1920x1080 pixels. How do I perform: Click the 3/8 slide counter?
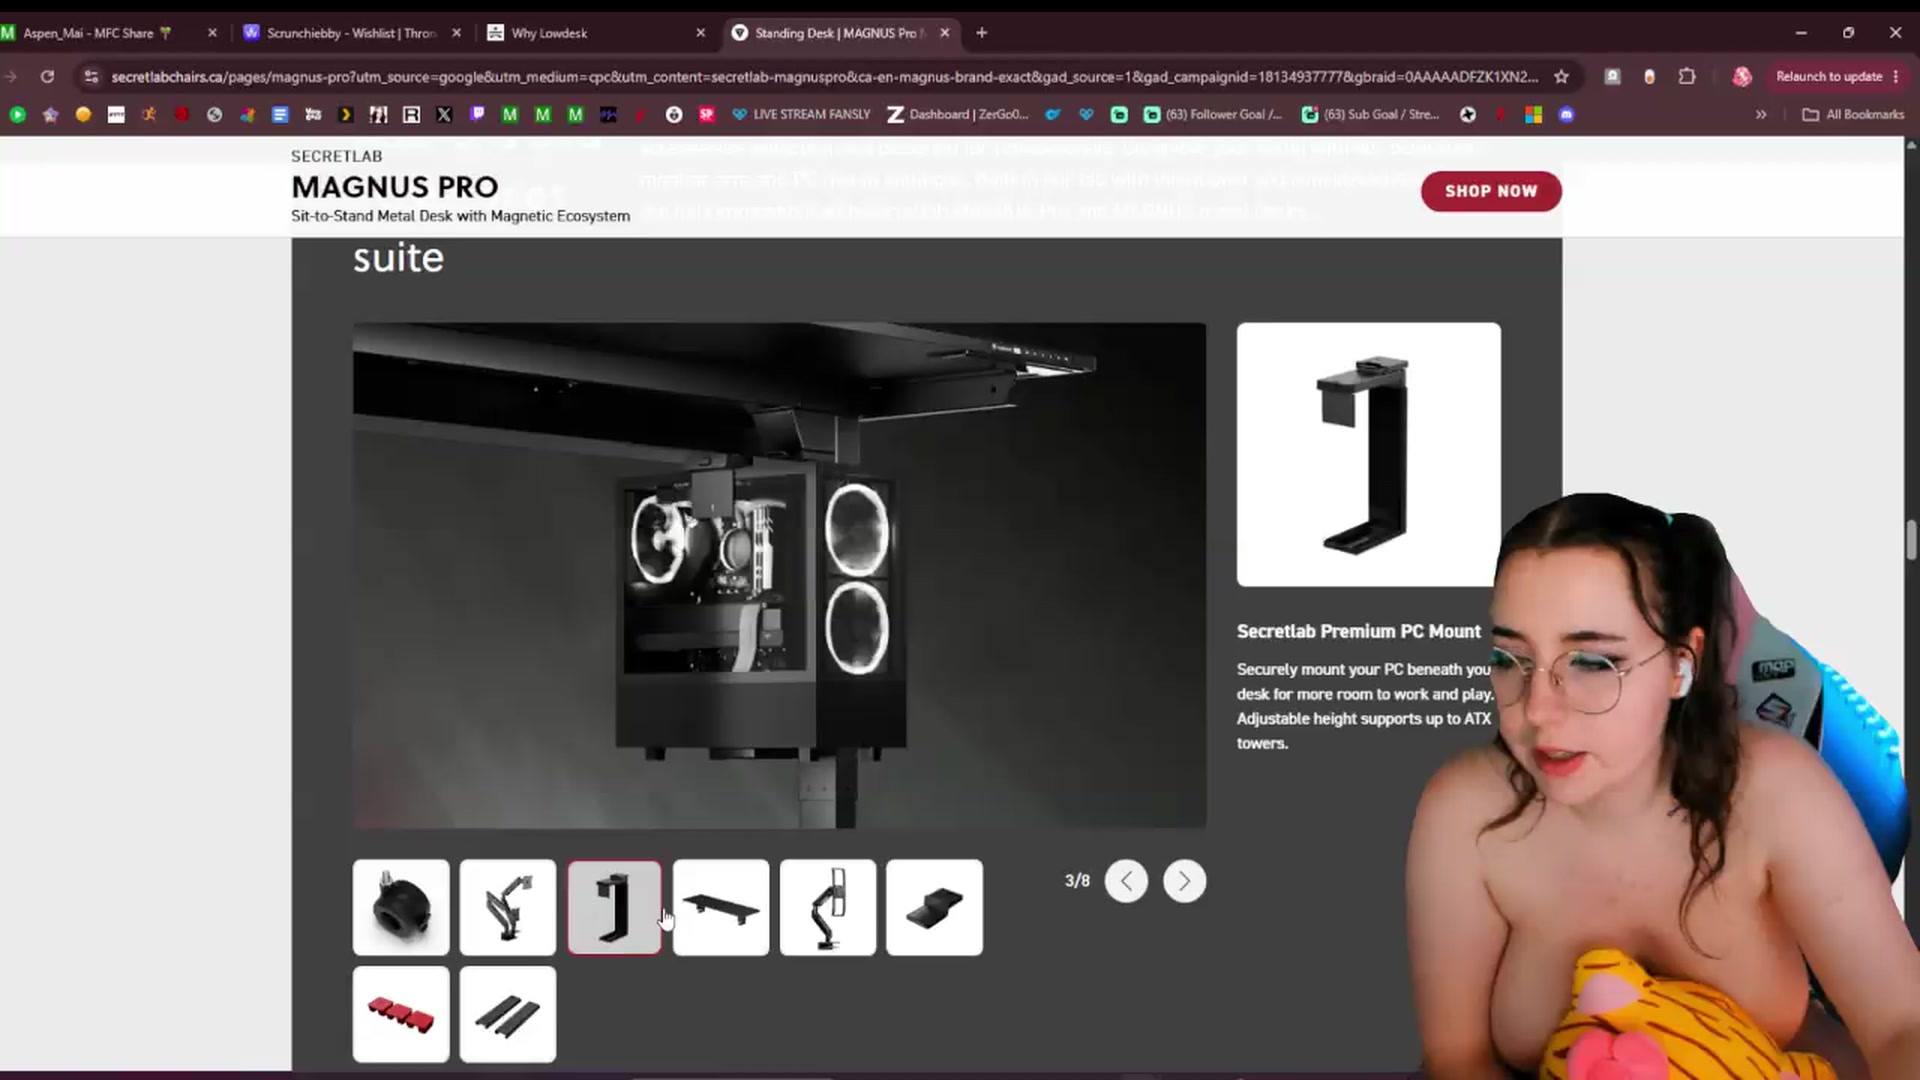(1077, 881)
